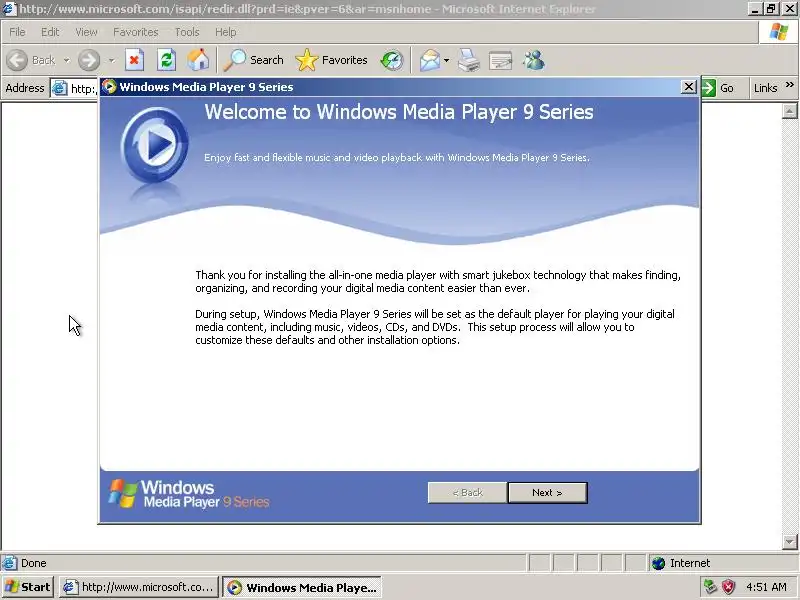The width and height of the screenshot is (800, 600).
Task: Click the Done status bar text
Action: point(34,563)
